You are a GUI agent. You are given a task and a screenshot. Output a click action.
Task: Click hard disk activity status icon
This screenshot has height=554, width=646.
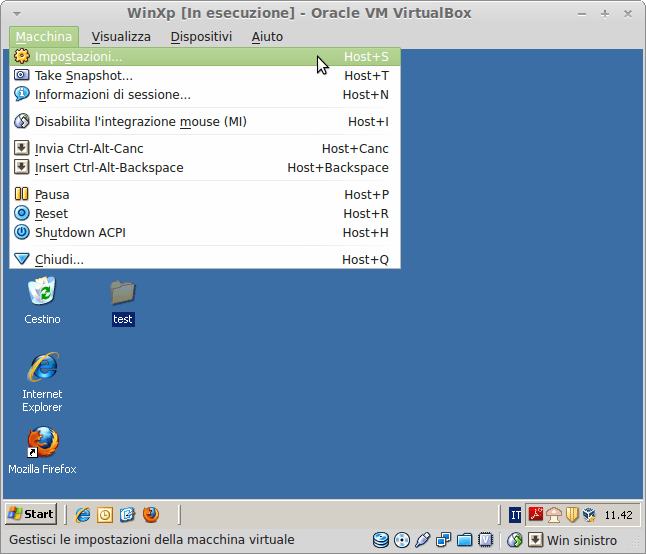(381, 540)
